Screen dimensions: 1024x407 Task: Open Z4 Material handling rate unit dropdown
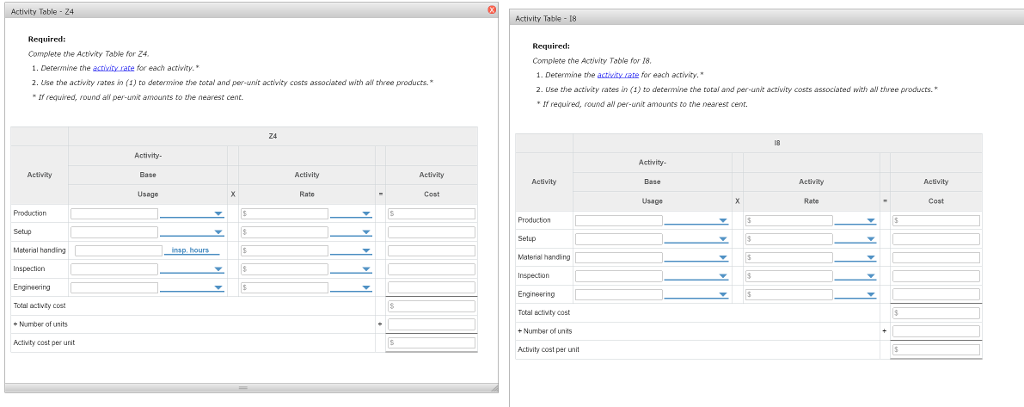click(x=351, y=250)
